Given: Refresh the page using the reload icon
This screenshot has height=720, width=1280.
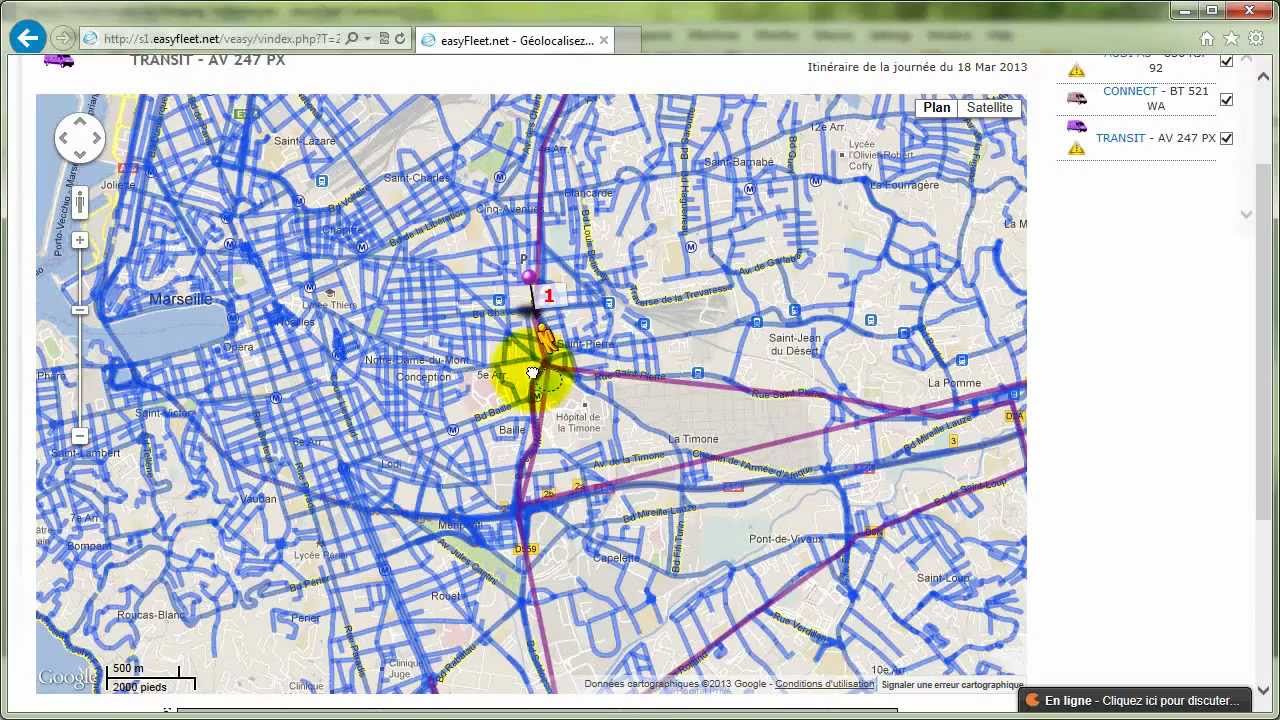Looking at the screenshot, I should (x=400, y=39).
